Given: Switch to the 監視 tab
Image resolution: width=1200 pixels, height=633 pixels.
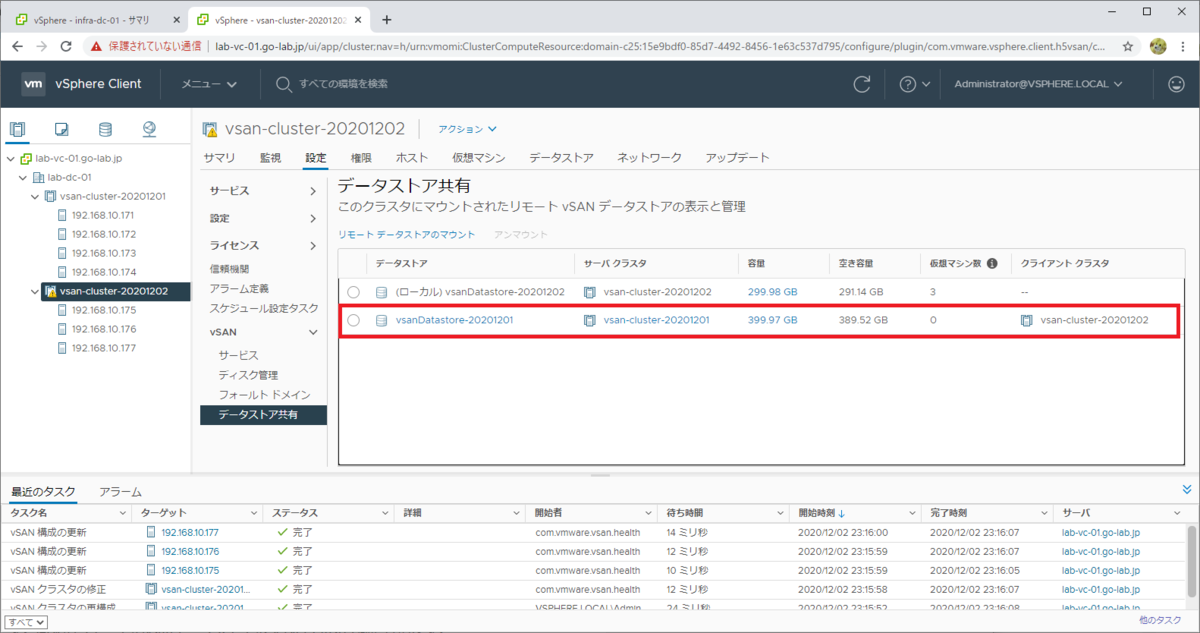Looking at the screenshot, I should tap(270, 158).
